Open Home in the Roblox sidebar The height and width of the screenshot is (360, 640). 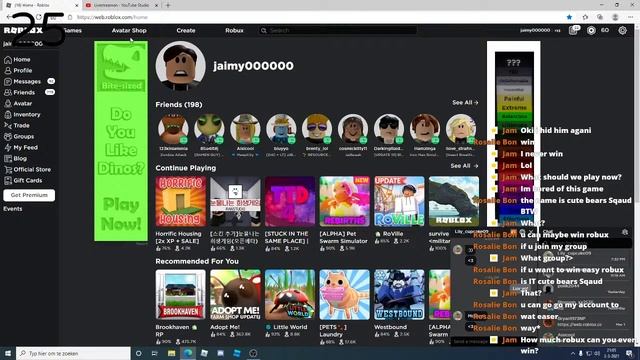tap(17, 60)
